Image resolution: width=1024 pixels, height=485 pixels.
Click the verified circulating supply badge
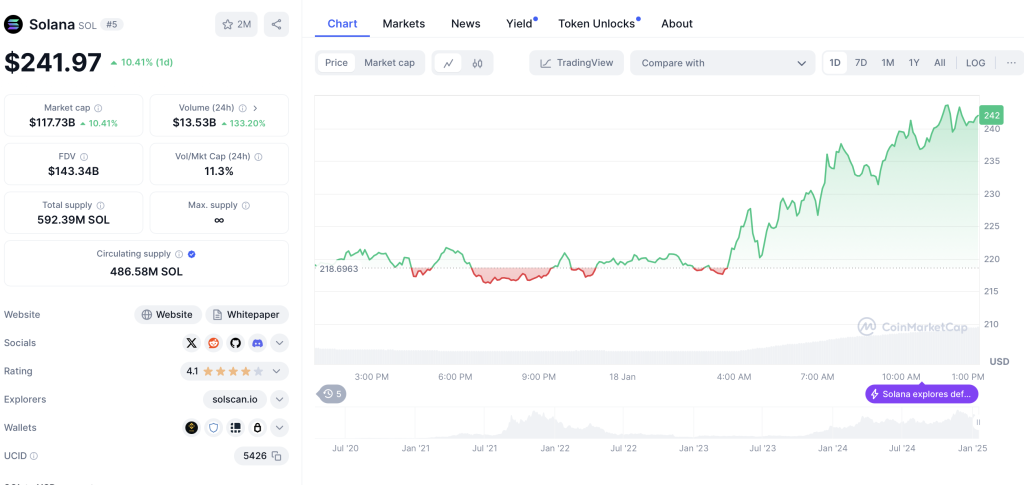tap(192, 254)
